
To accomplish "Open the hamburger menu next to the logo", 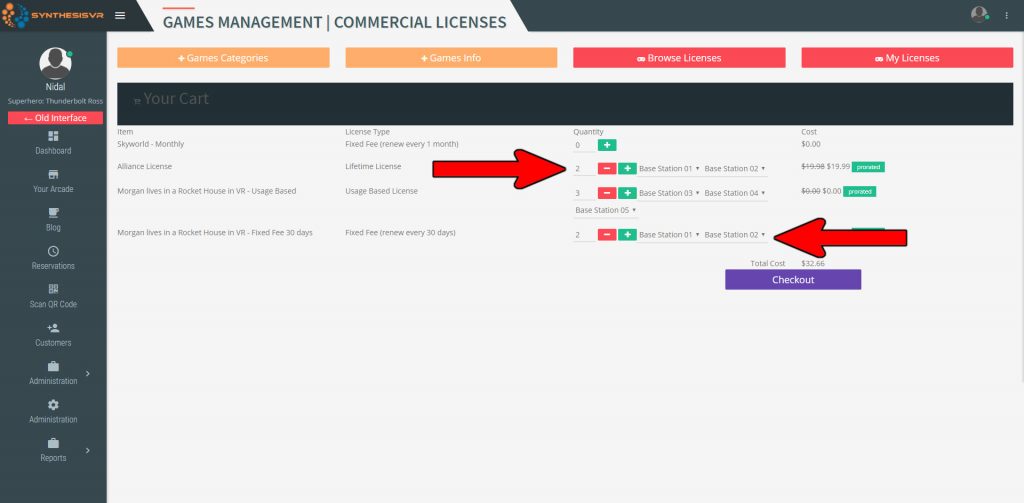I will [120, 15].
